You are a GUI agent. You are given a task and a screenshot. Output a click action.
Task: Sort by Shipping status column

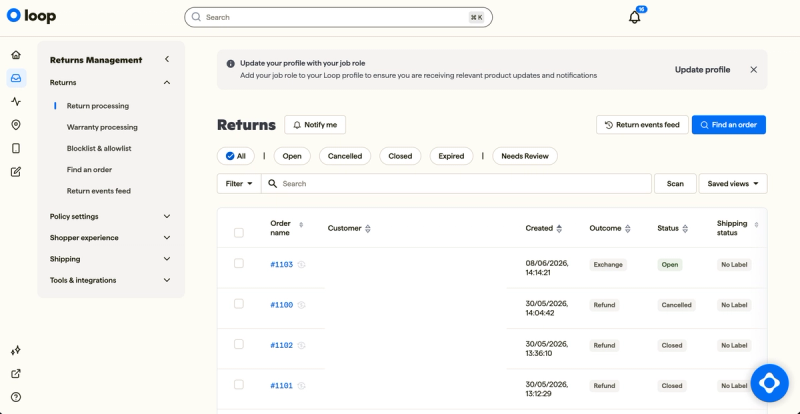[756, 225]
